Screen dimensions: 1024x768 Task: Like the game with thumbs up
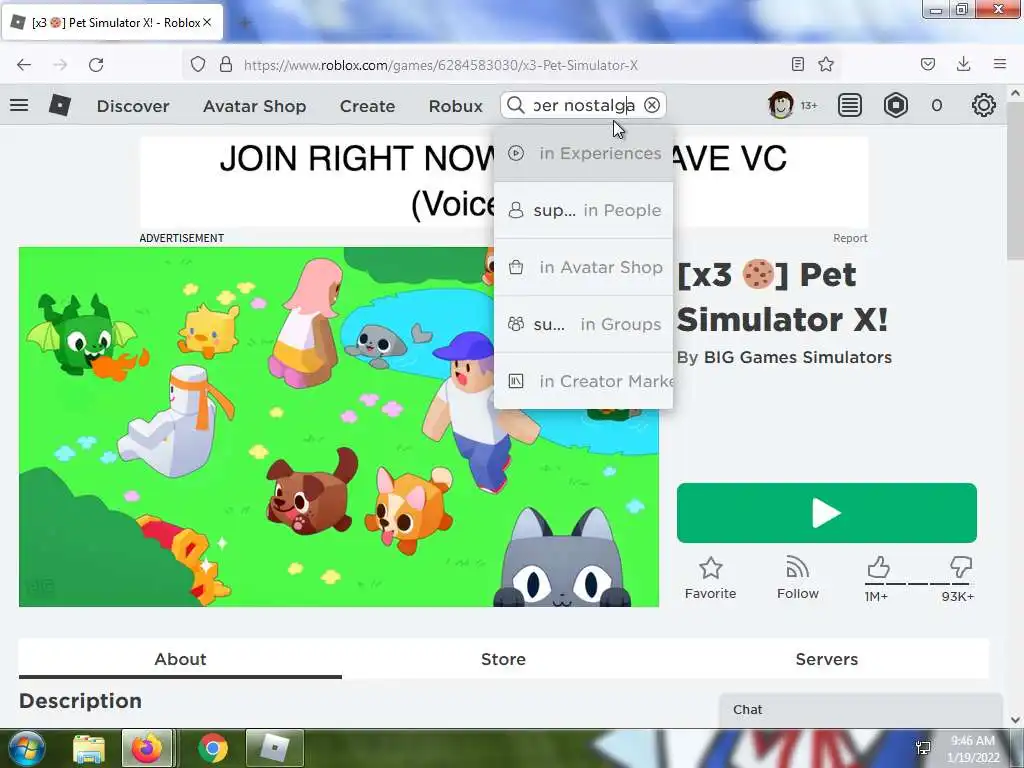tap(878, 567)
